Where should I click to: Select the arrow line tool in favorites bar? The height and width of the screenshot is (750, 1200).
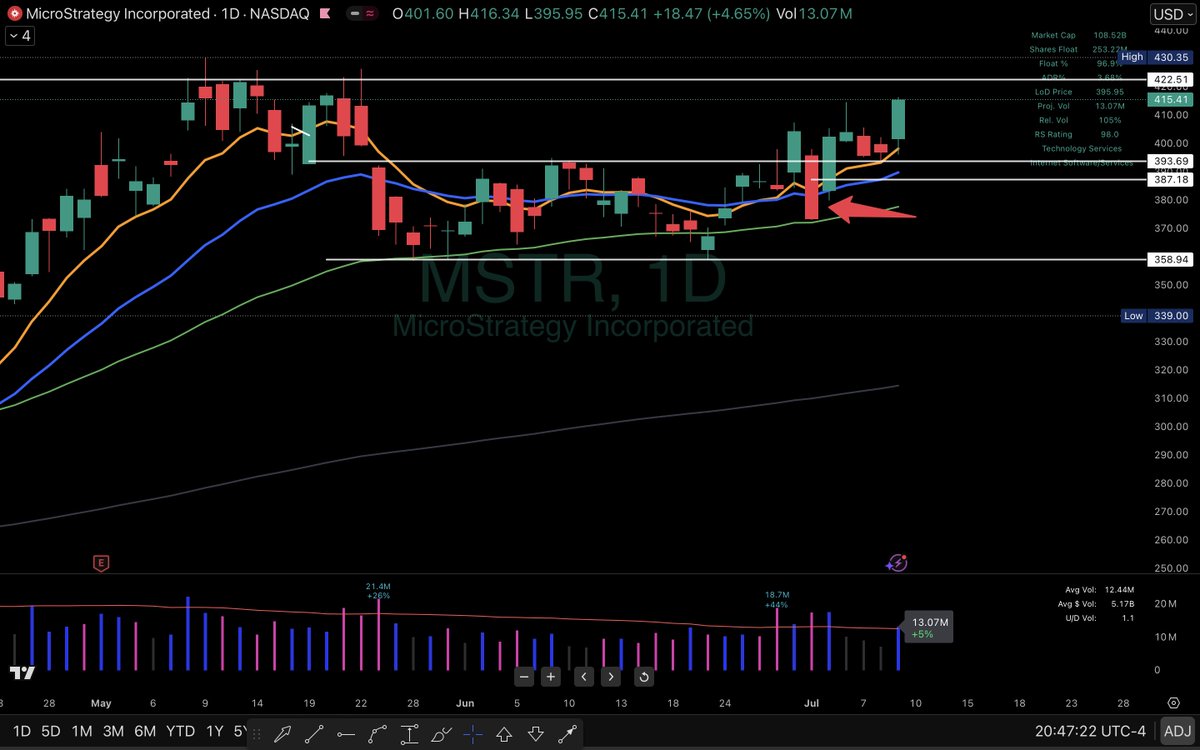click(x=569, y=732)
